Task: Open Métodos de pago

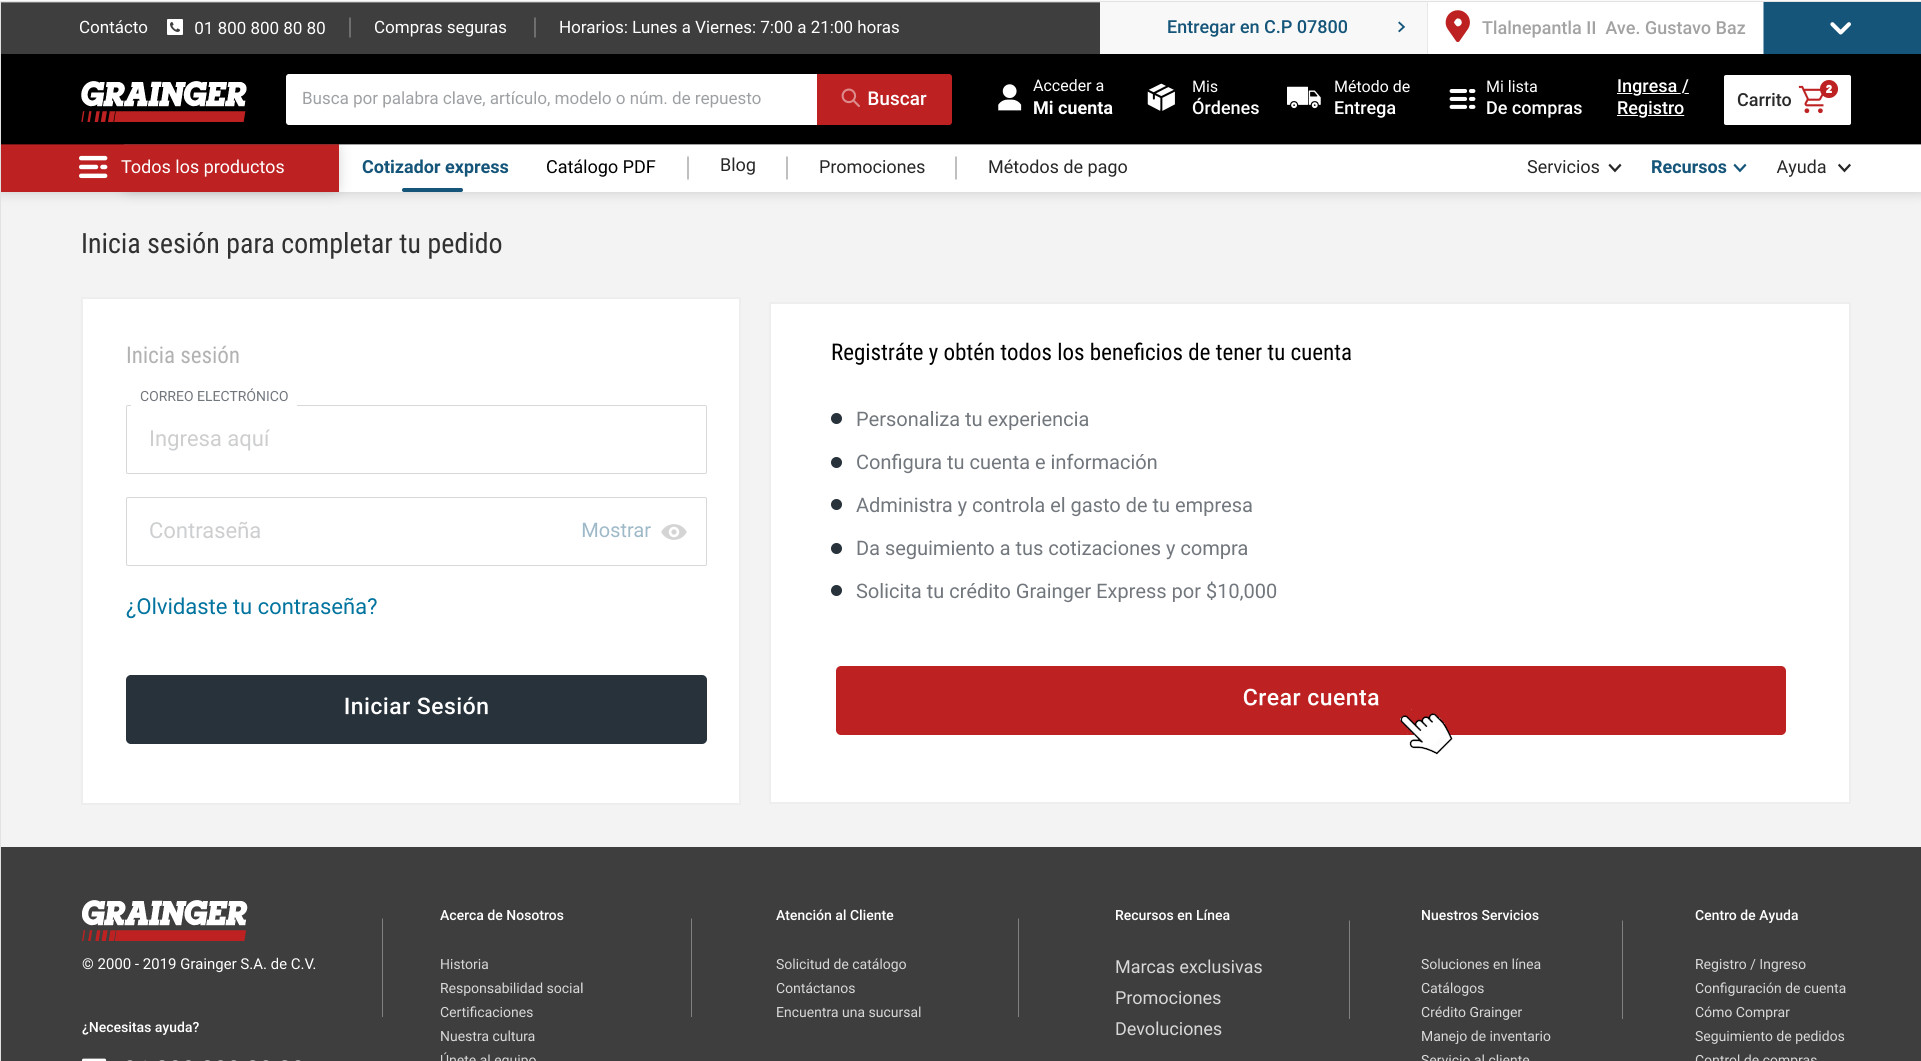Action: tap(1057, 167)
